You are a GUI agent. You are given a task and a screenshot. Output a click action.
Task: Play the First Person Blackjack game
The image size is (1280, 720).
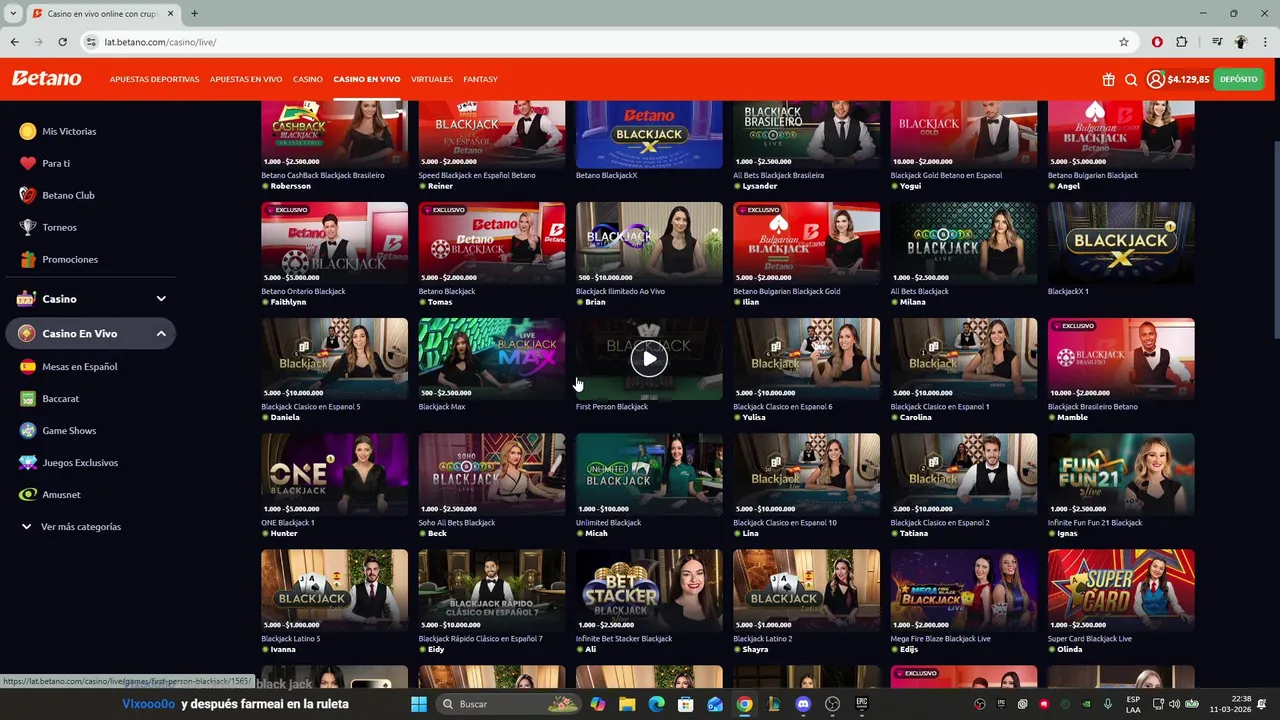tap(649, 359)
